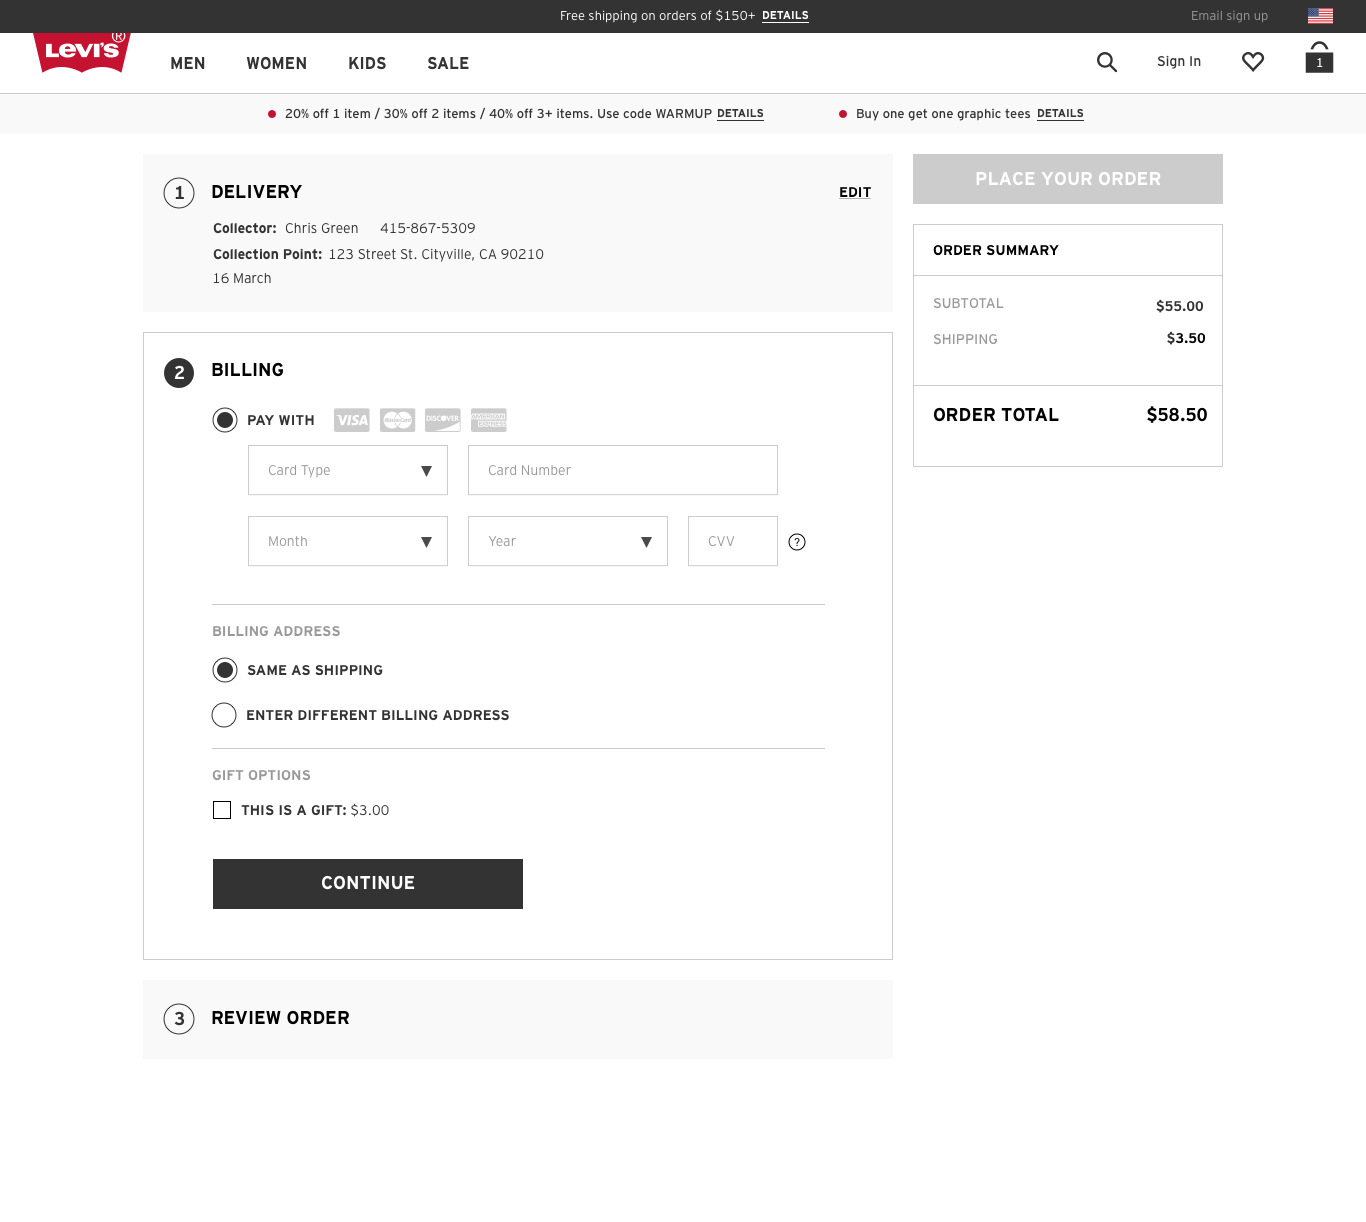Open the wishlist heart icon

pos(1252,62)
